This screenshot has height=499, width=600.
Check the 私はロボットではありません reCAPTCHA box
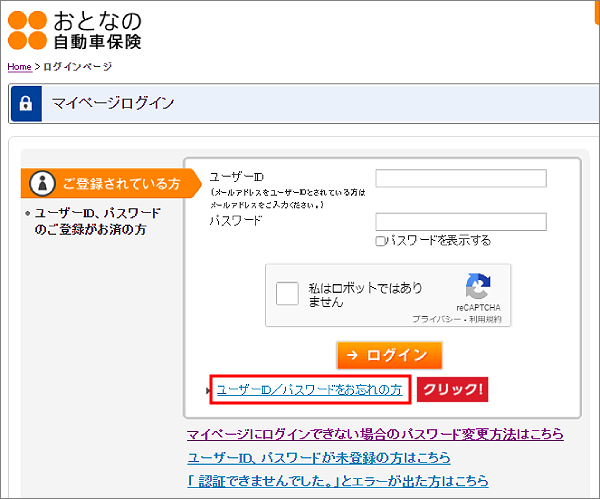(x=287, y=294)
